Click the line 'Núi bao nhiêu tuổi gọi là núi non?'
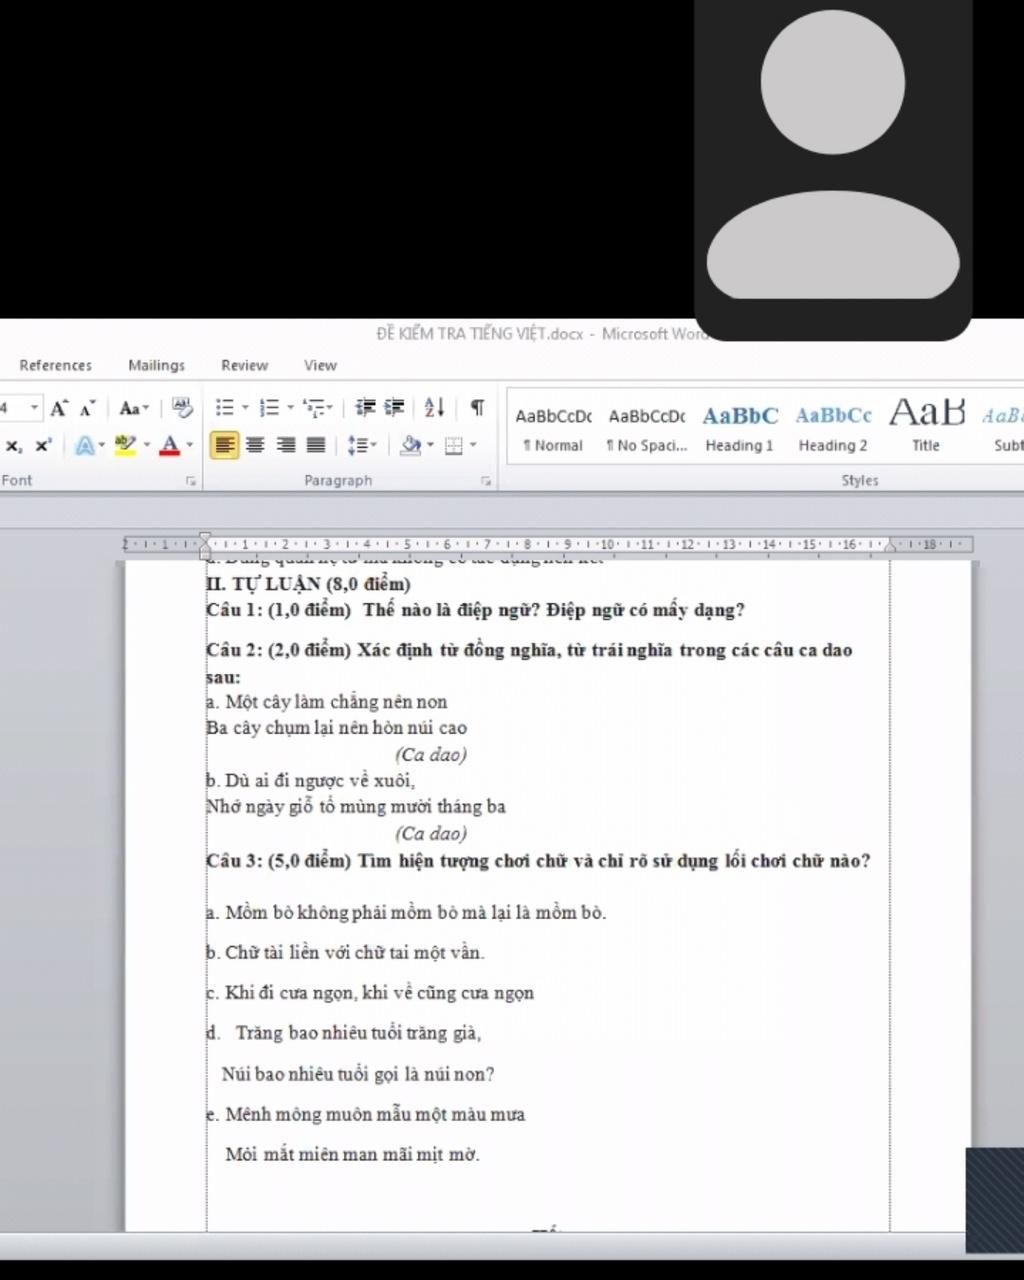The width and height of the screenshot is (1024, 1280). coord(358,1074)
